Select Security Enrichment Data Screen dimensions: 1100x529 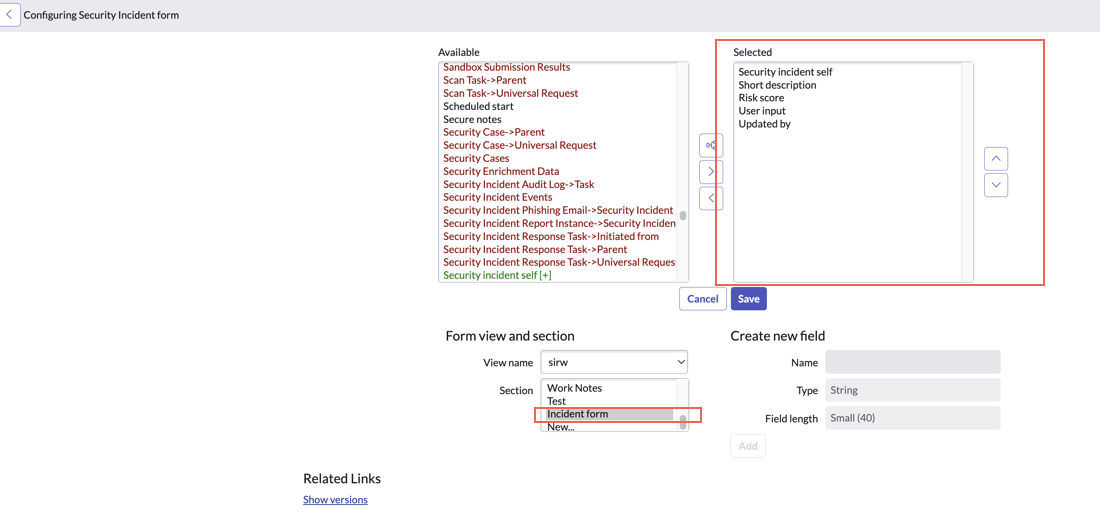click(501, 171)
